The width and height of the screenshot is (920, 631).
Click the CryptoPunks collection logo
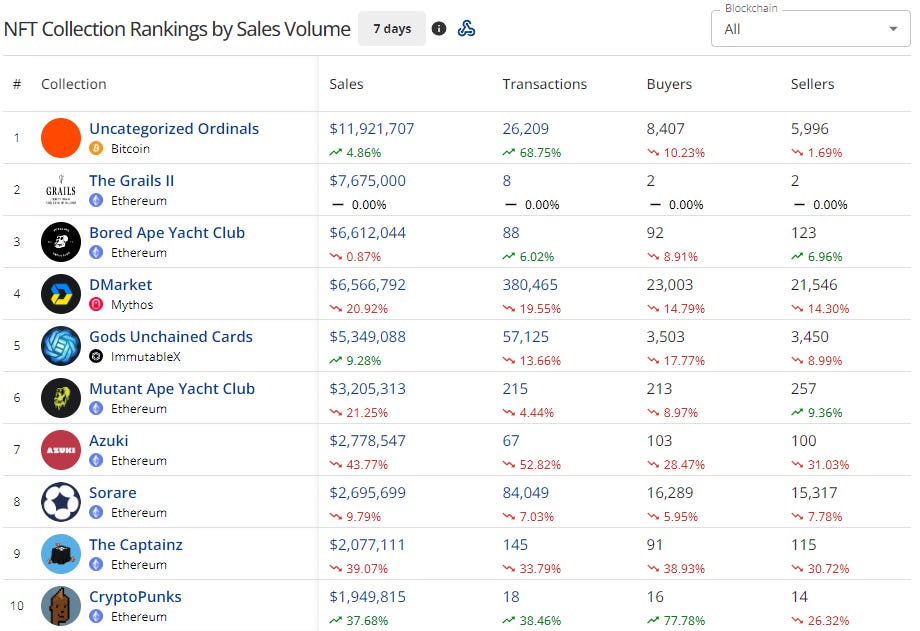pyautogui.click(x=61, y=606)
